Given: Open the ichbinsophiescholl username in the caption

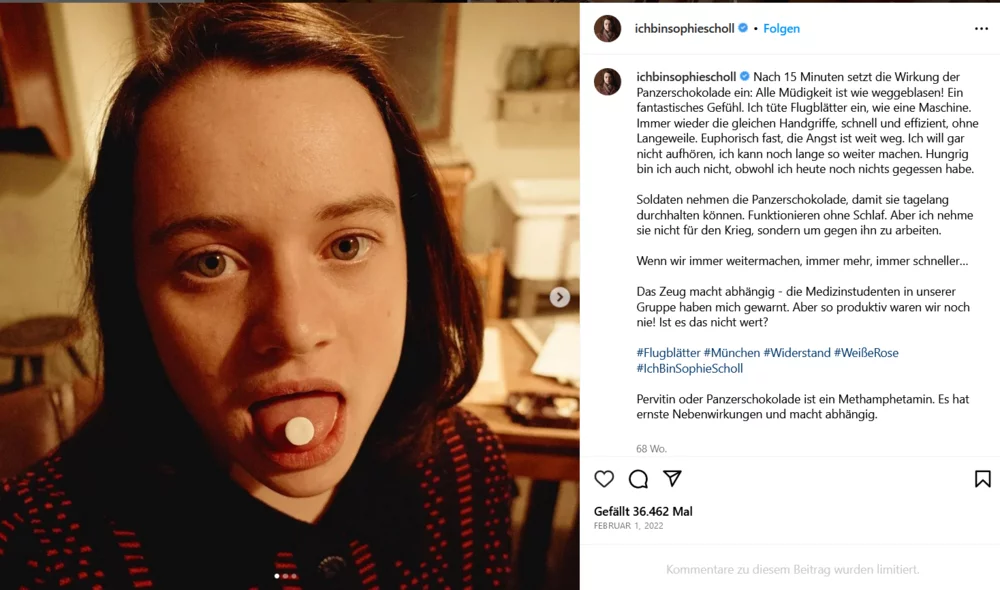Looking at the screenshot, I should point(685,77).
